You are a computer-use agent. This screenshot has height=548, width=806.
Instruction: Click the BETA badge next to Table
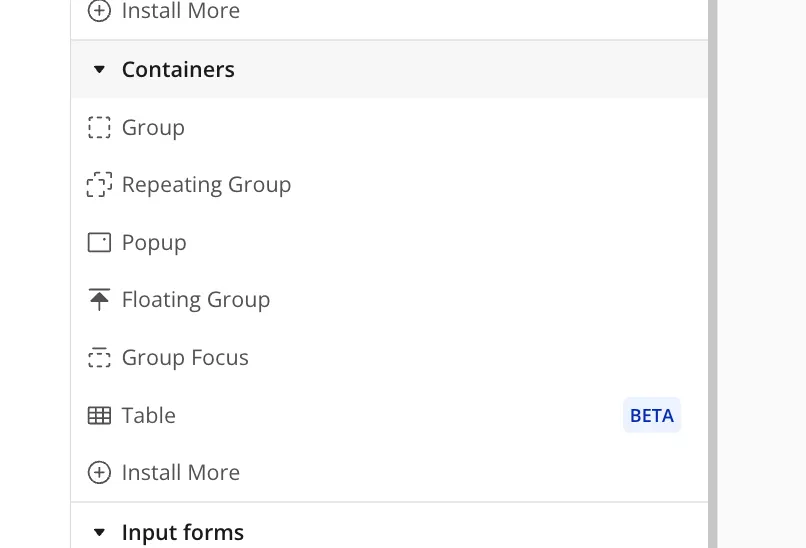click(x=651, y=416)
